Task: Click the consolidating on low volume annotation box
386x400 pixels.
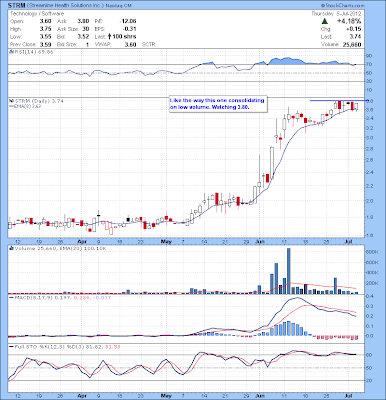Action: pyautogui.click(x=218, y=104)
